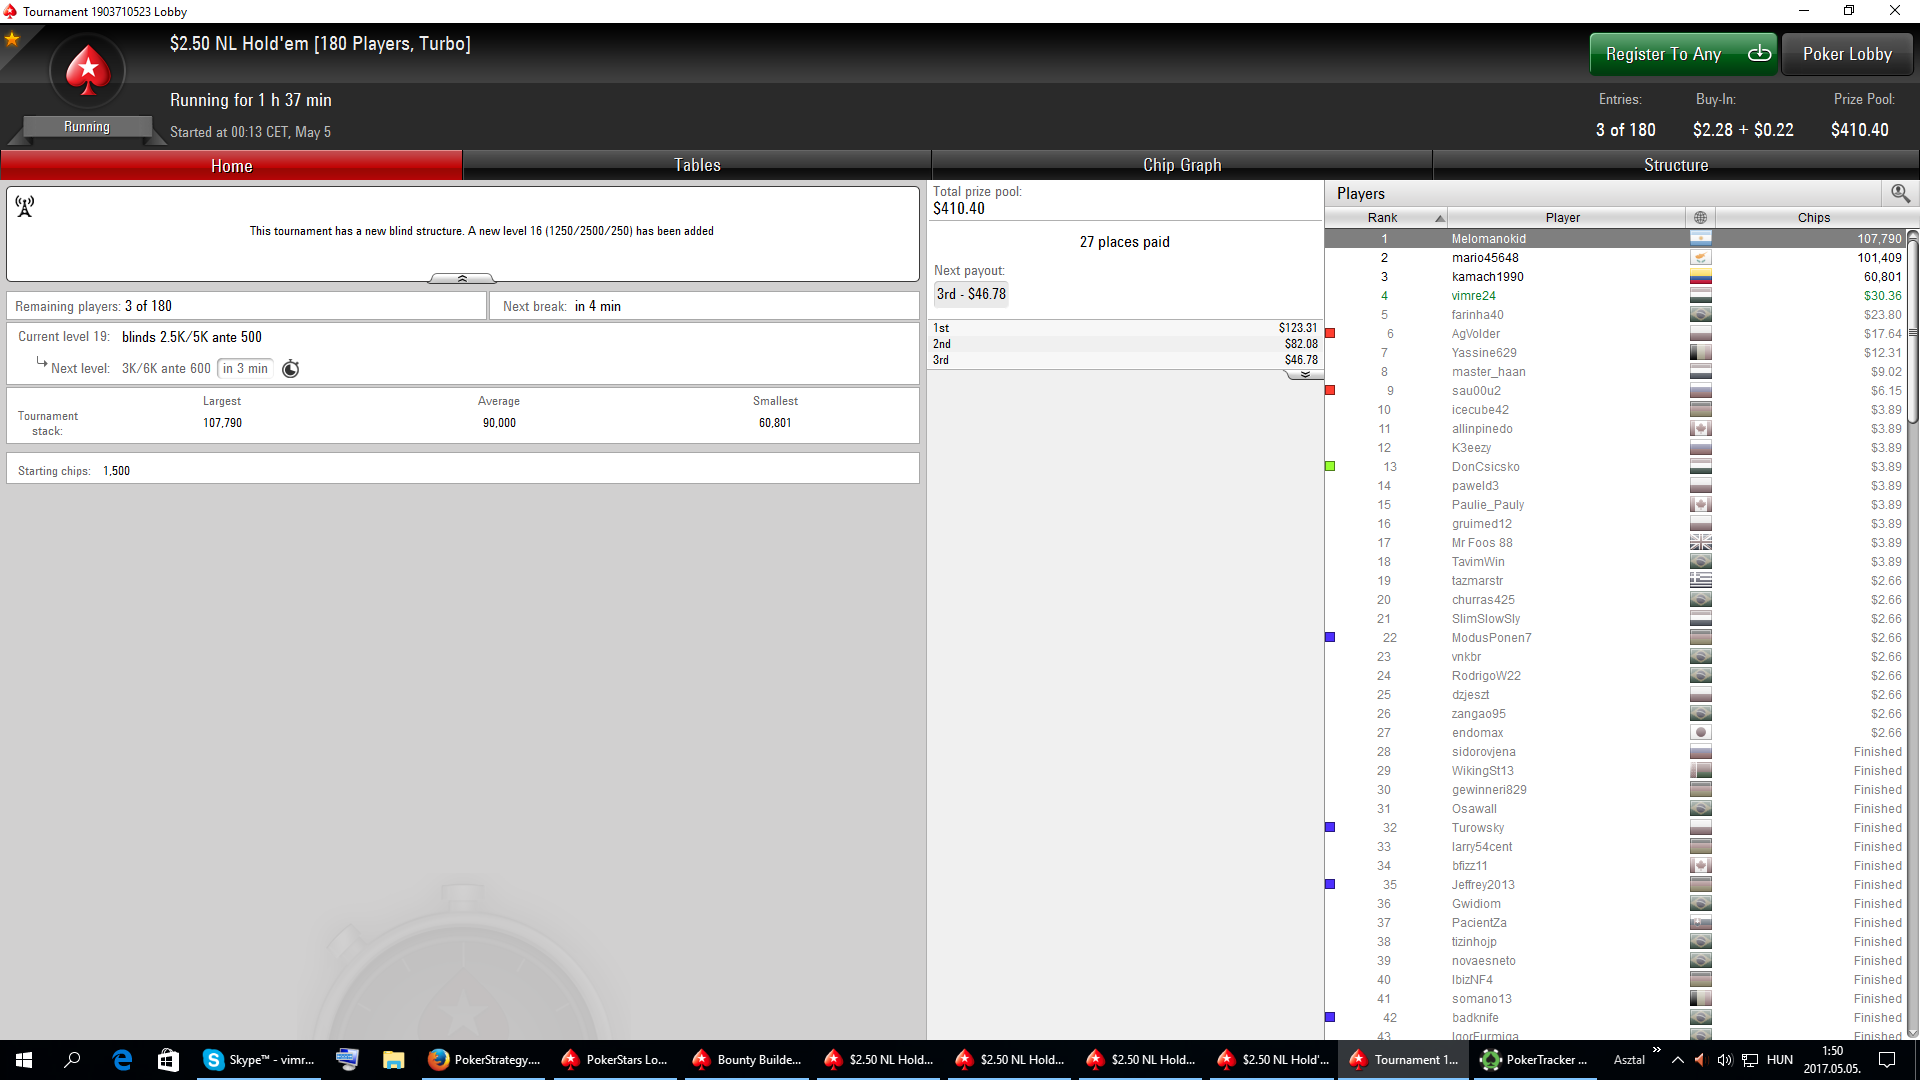Click Mr Foos 88's UK flag icon
This screenshot has width=1920, height=1080.
pos(1700,542)
